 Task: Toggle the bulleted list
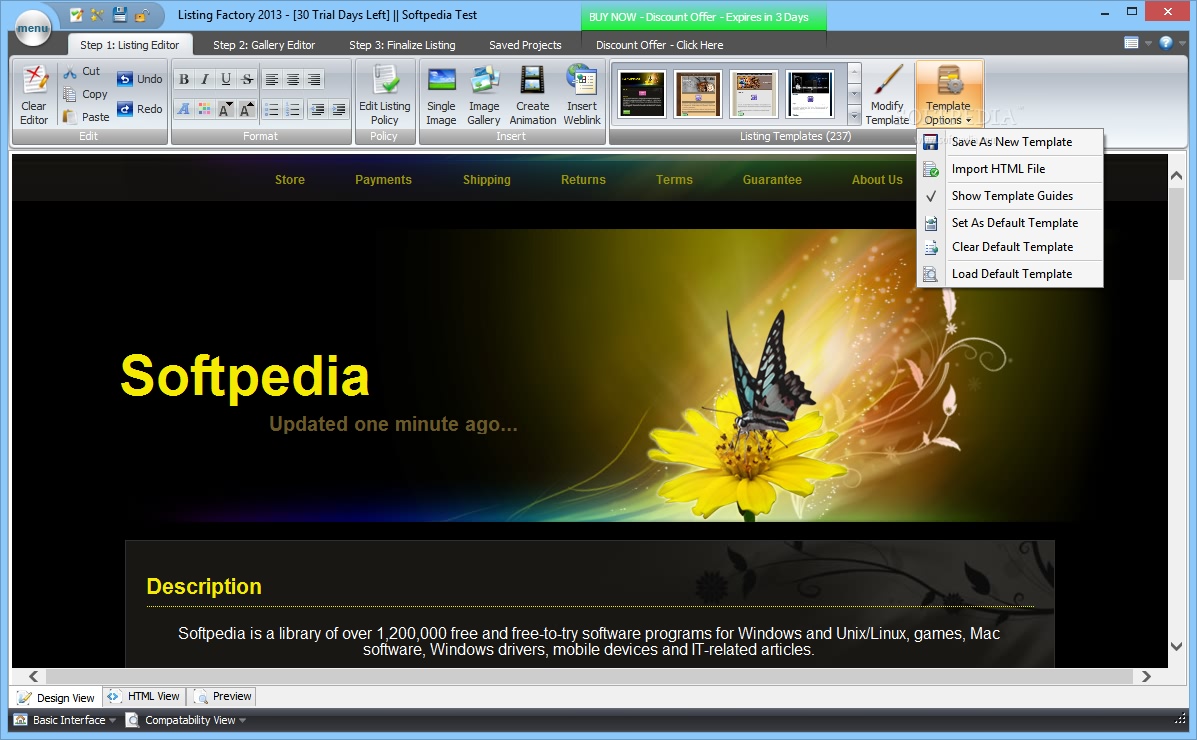[x=272, y=110]
